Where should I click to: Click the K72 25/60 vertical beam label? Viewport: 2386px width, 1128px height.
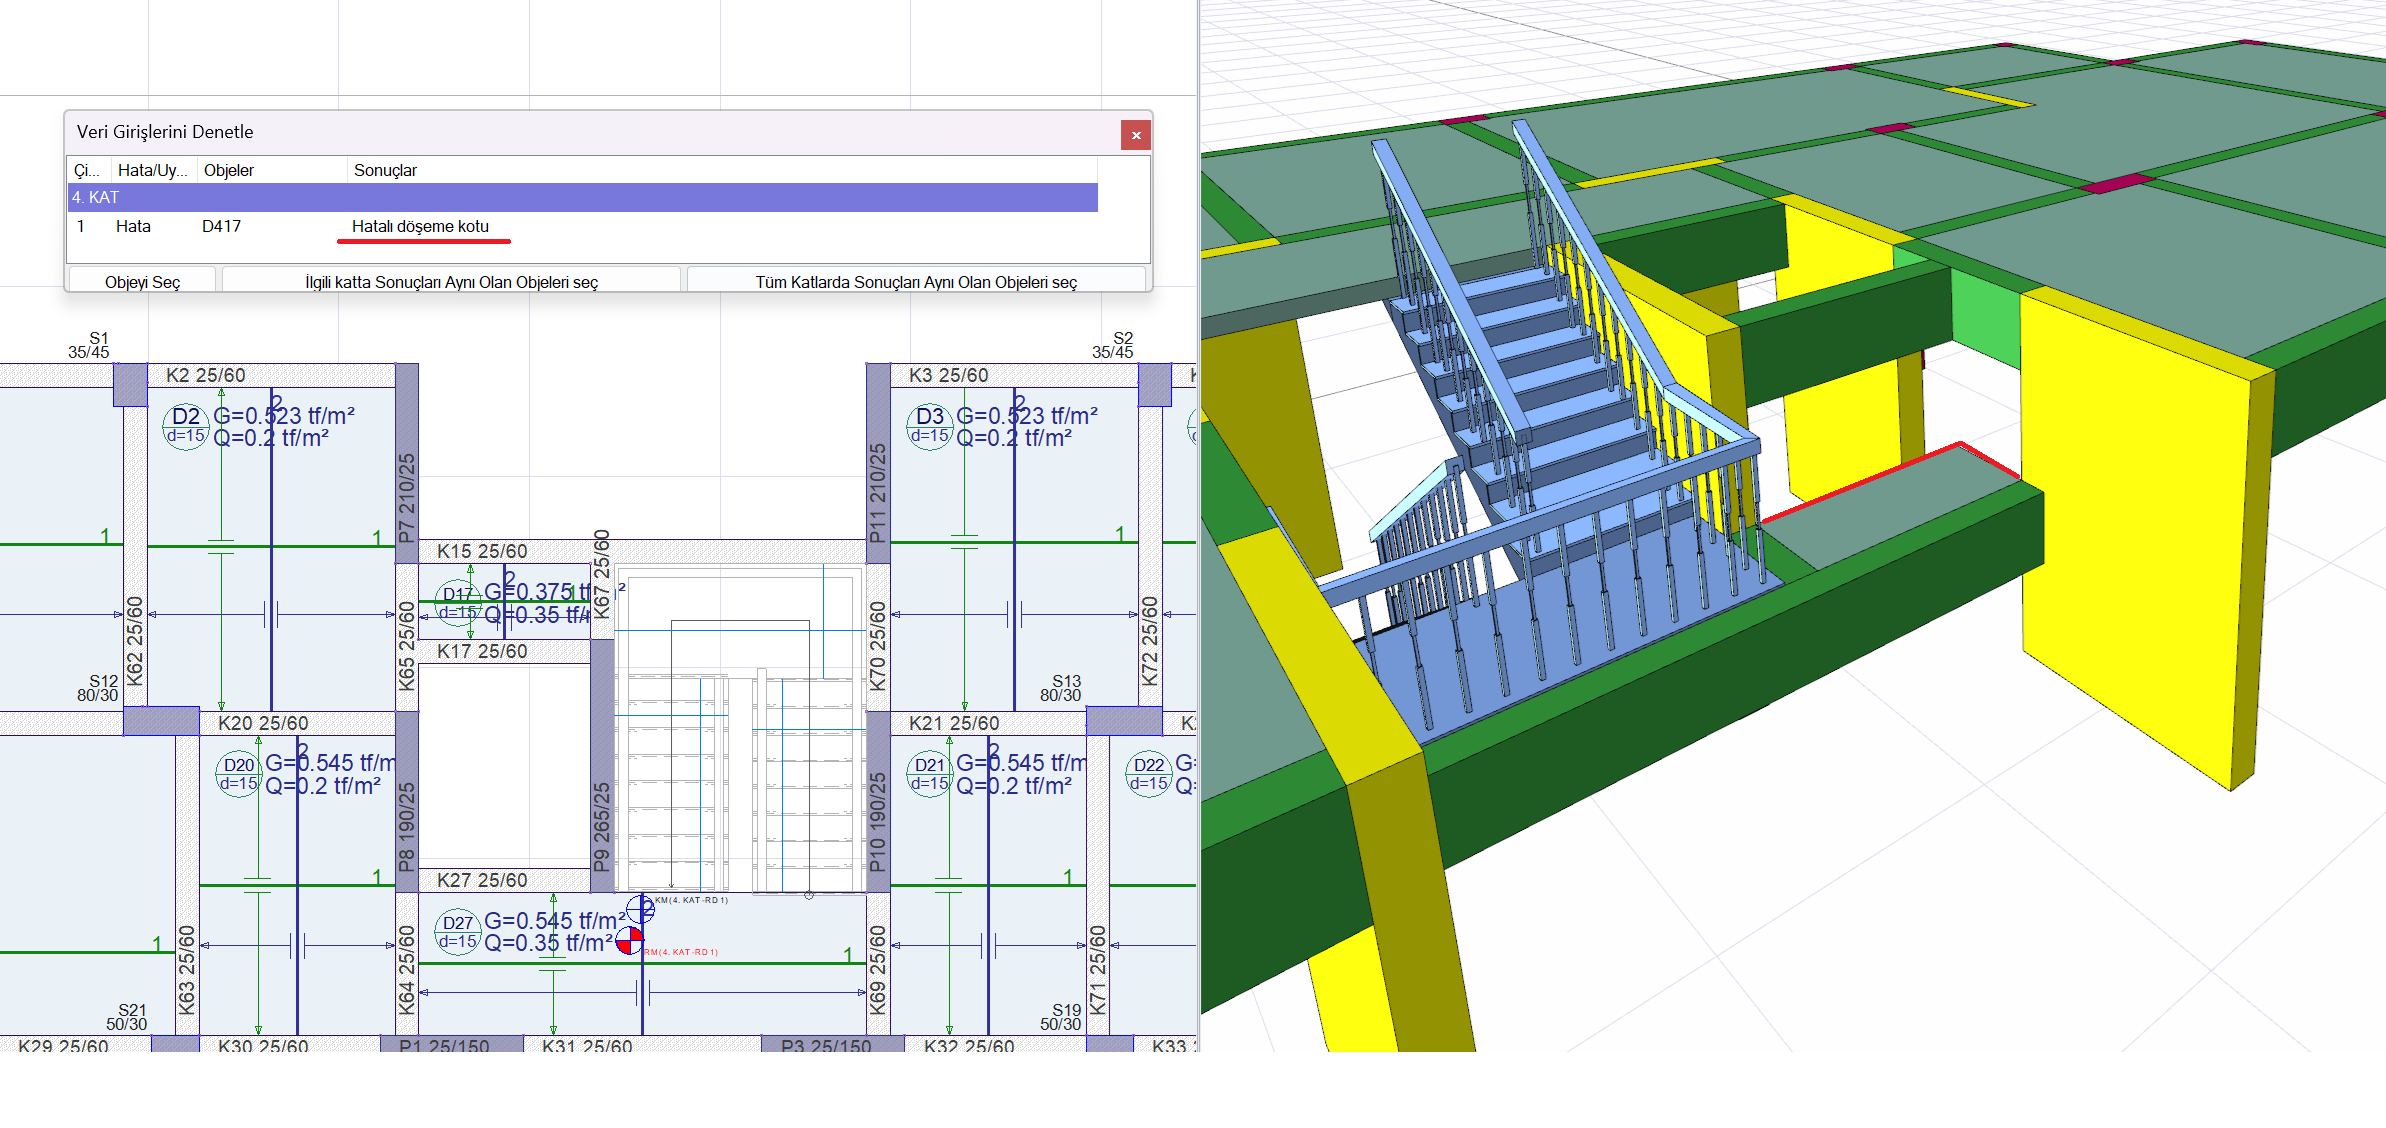(x=1150, y=641)
